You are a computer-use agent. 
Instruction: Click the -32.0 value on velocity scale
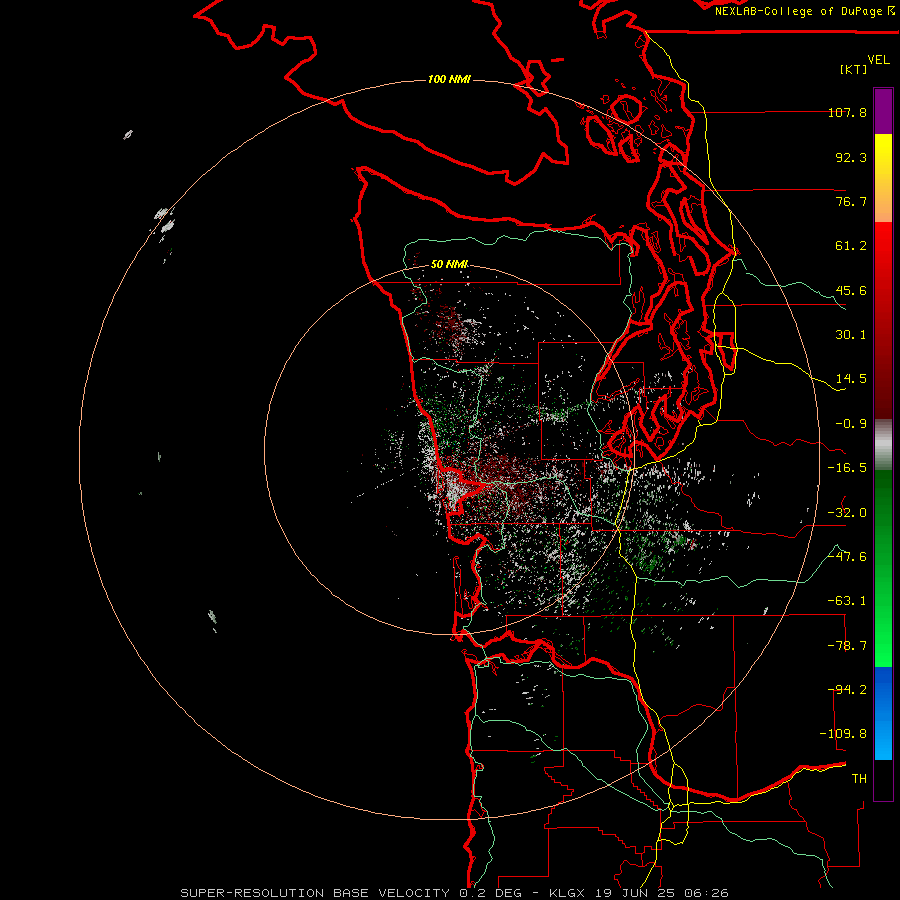(847, 513)
